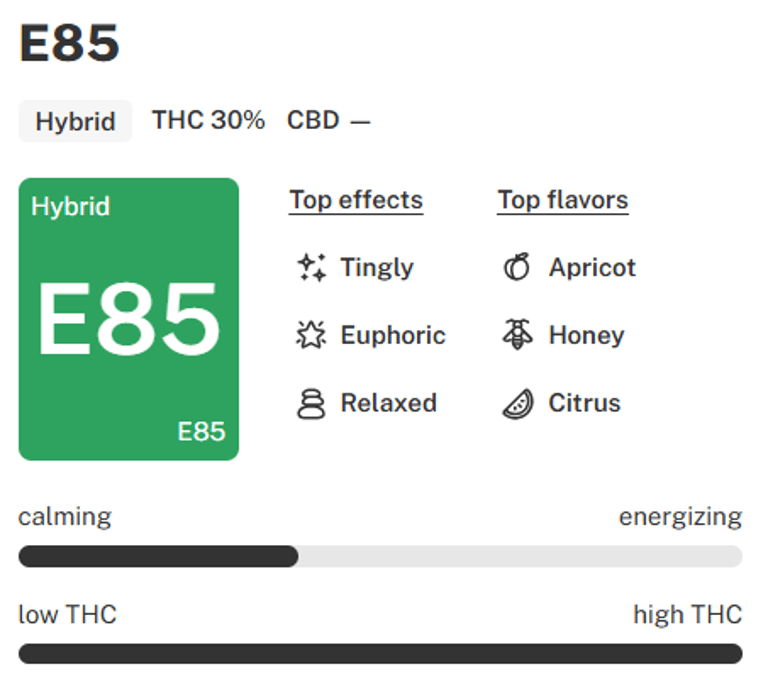The height and width of the screenshot is (691, 768).
Task: Click the low to high THC bar
Action: (x=380, y=654)
